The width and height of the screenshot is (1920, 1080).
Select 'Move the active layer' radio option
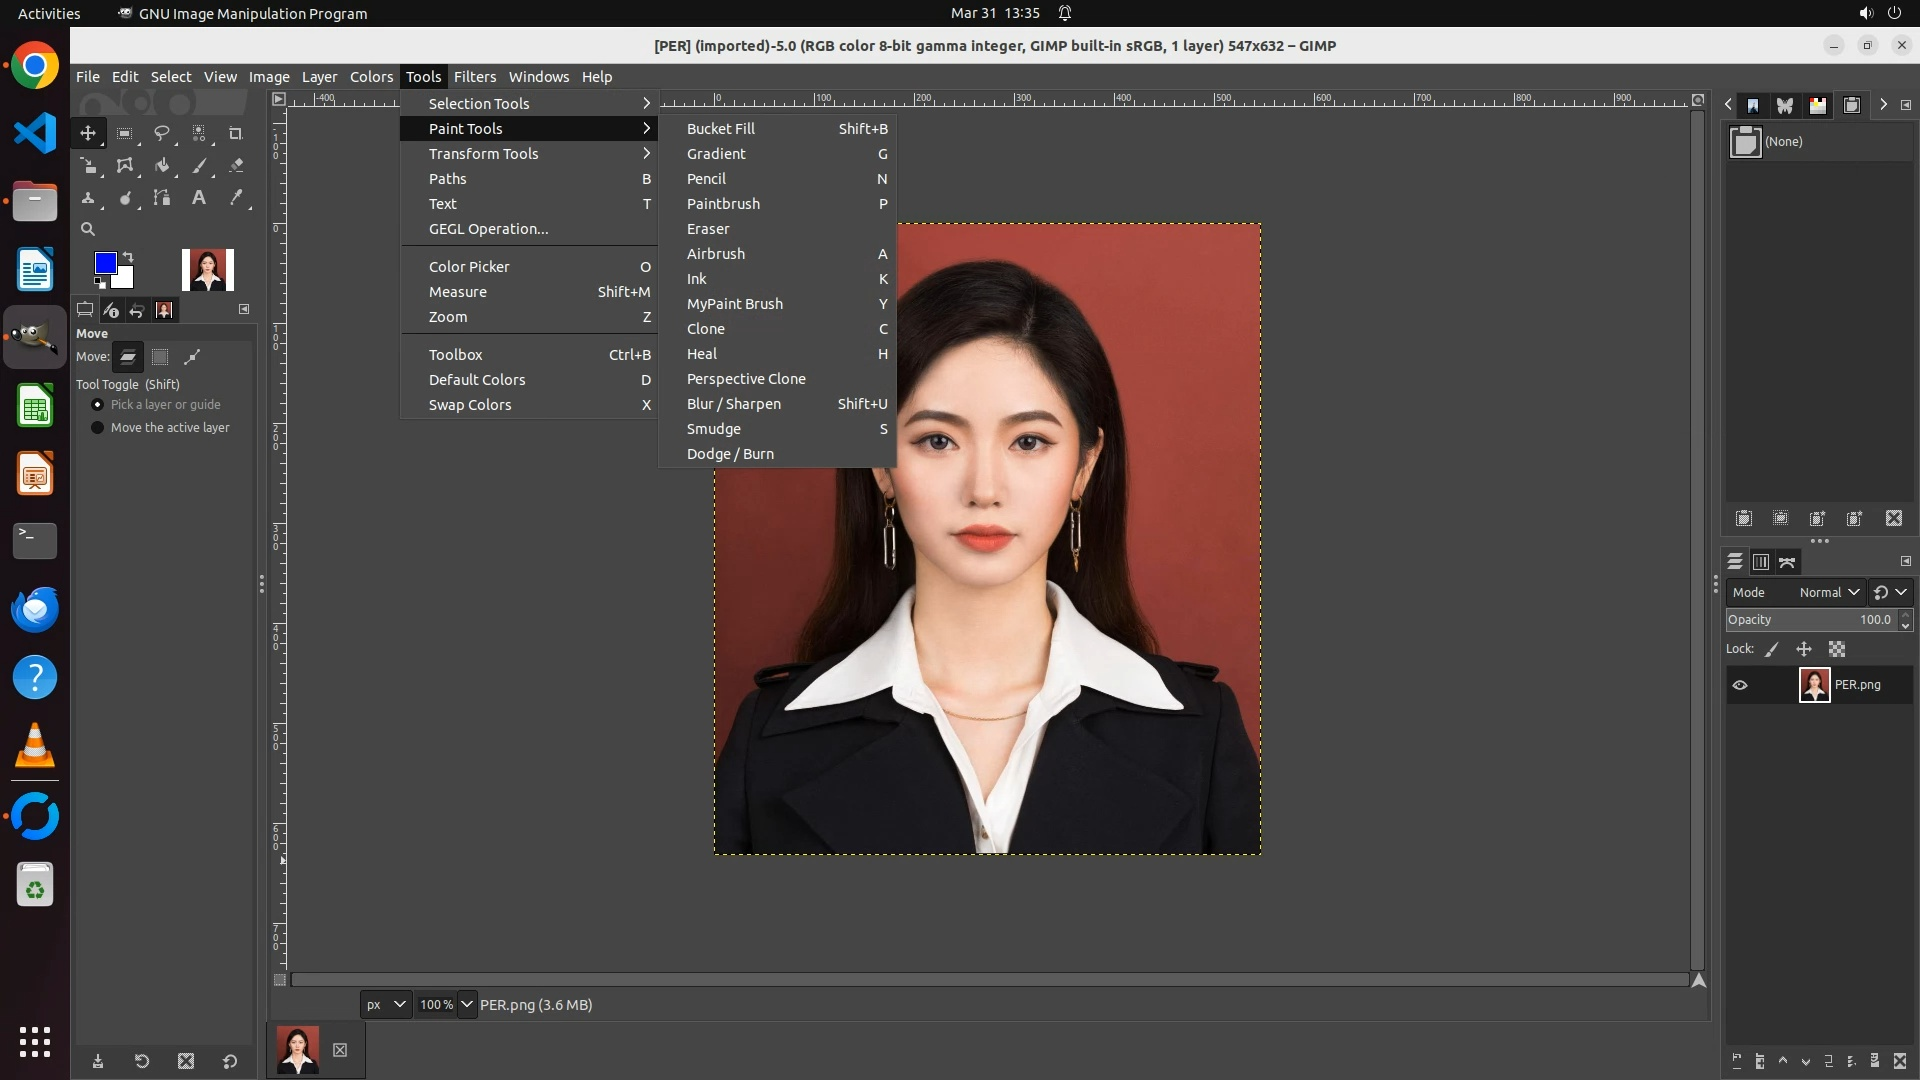(98, 428)
